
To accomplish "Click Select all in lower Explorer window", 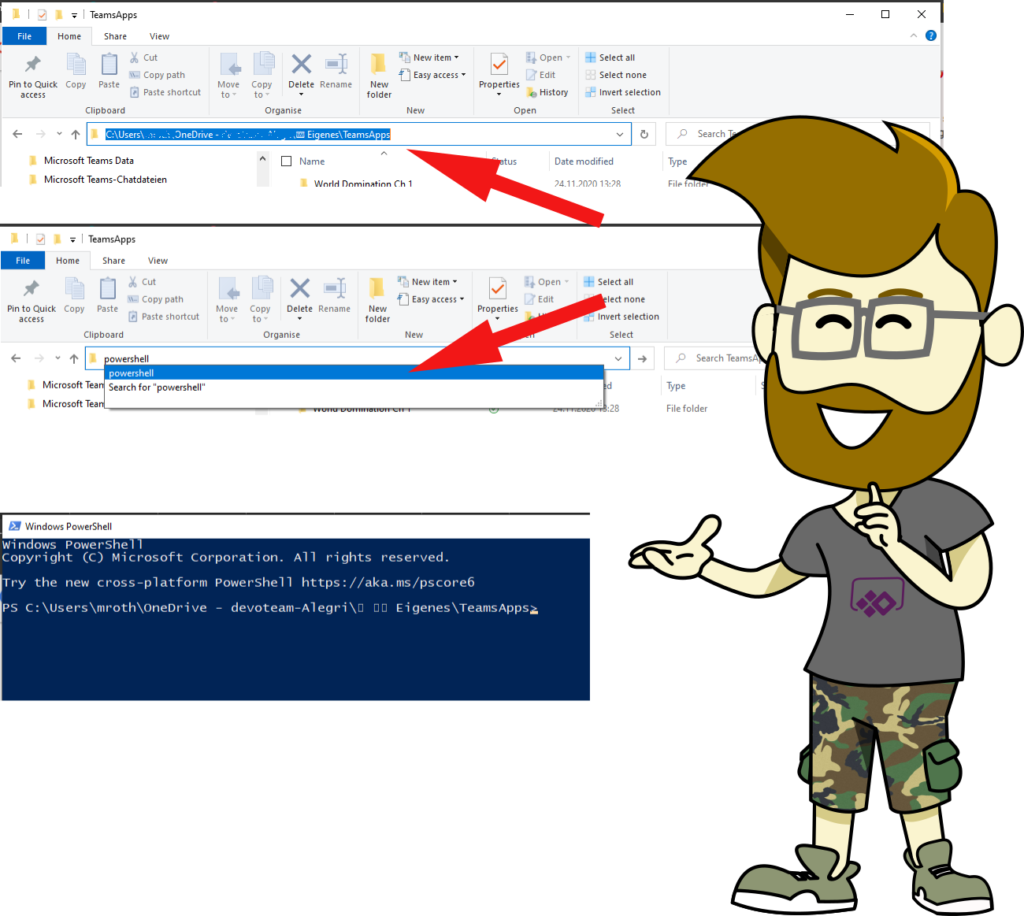I will (x=609, y=281).
